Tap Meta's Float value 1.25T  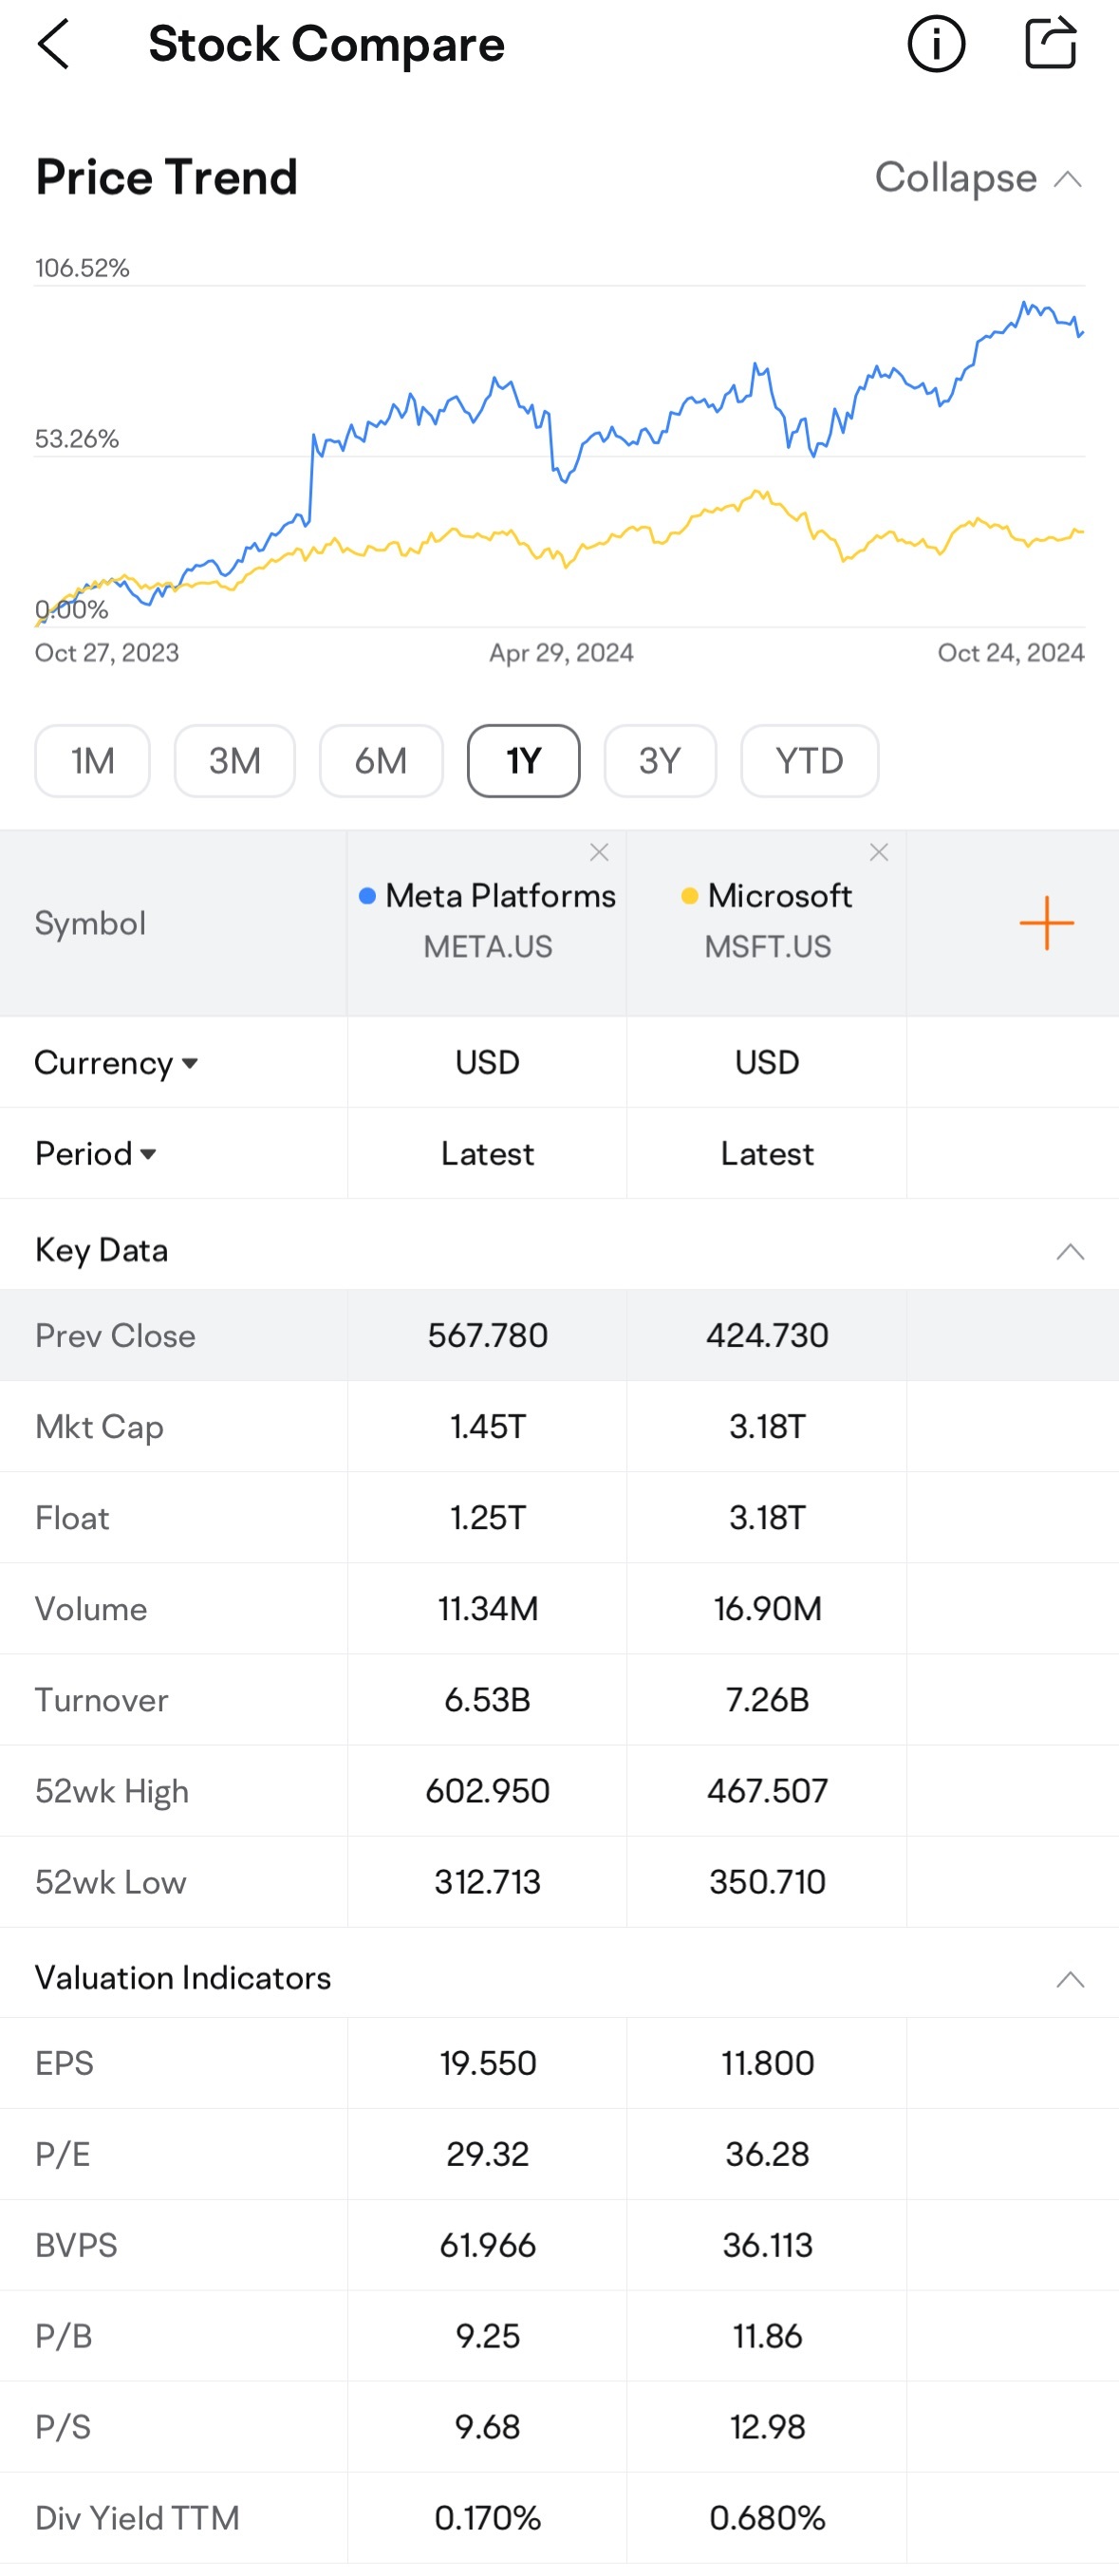(x=488, y=1517)
